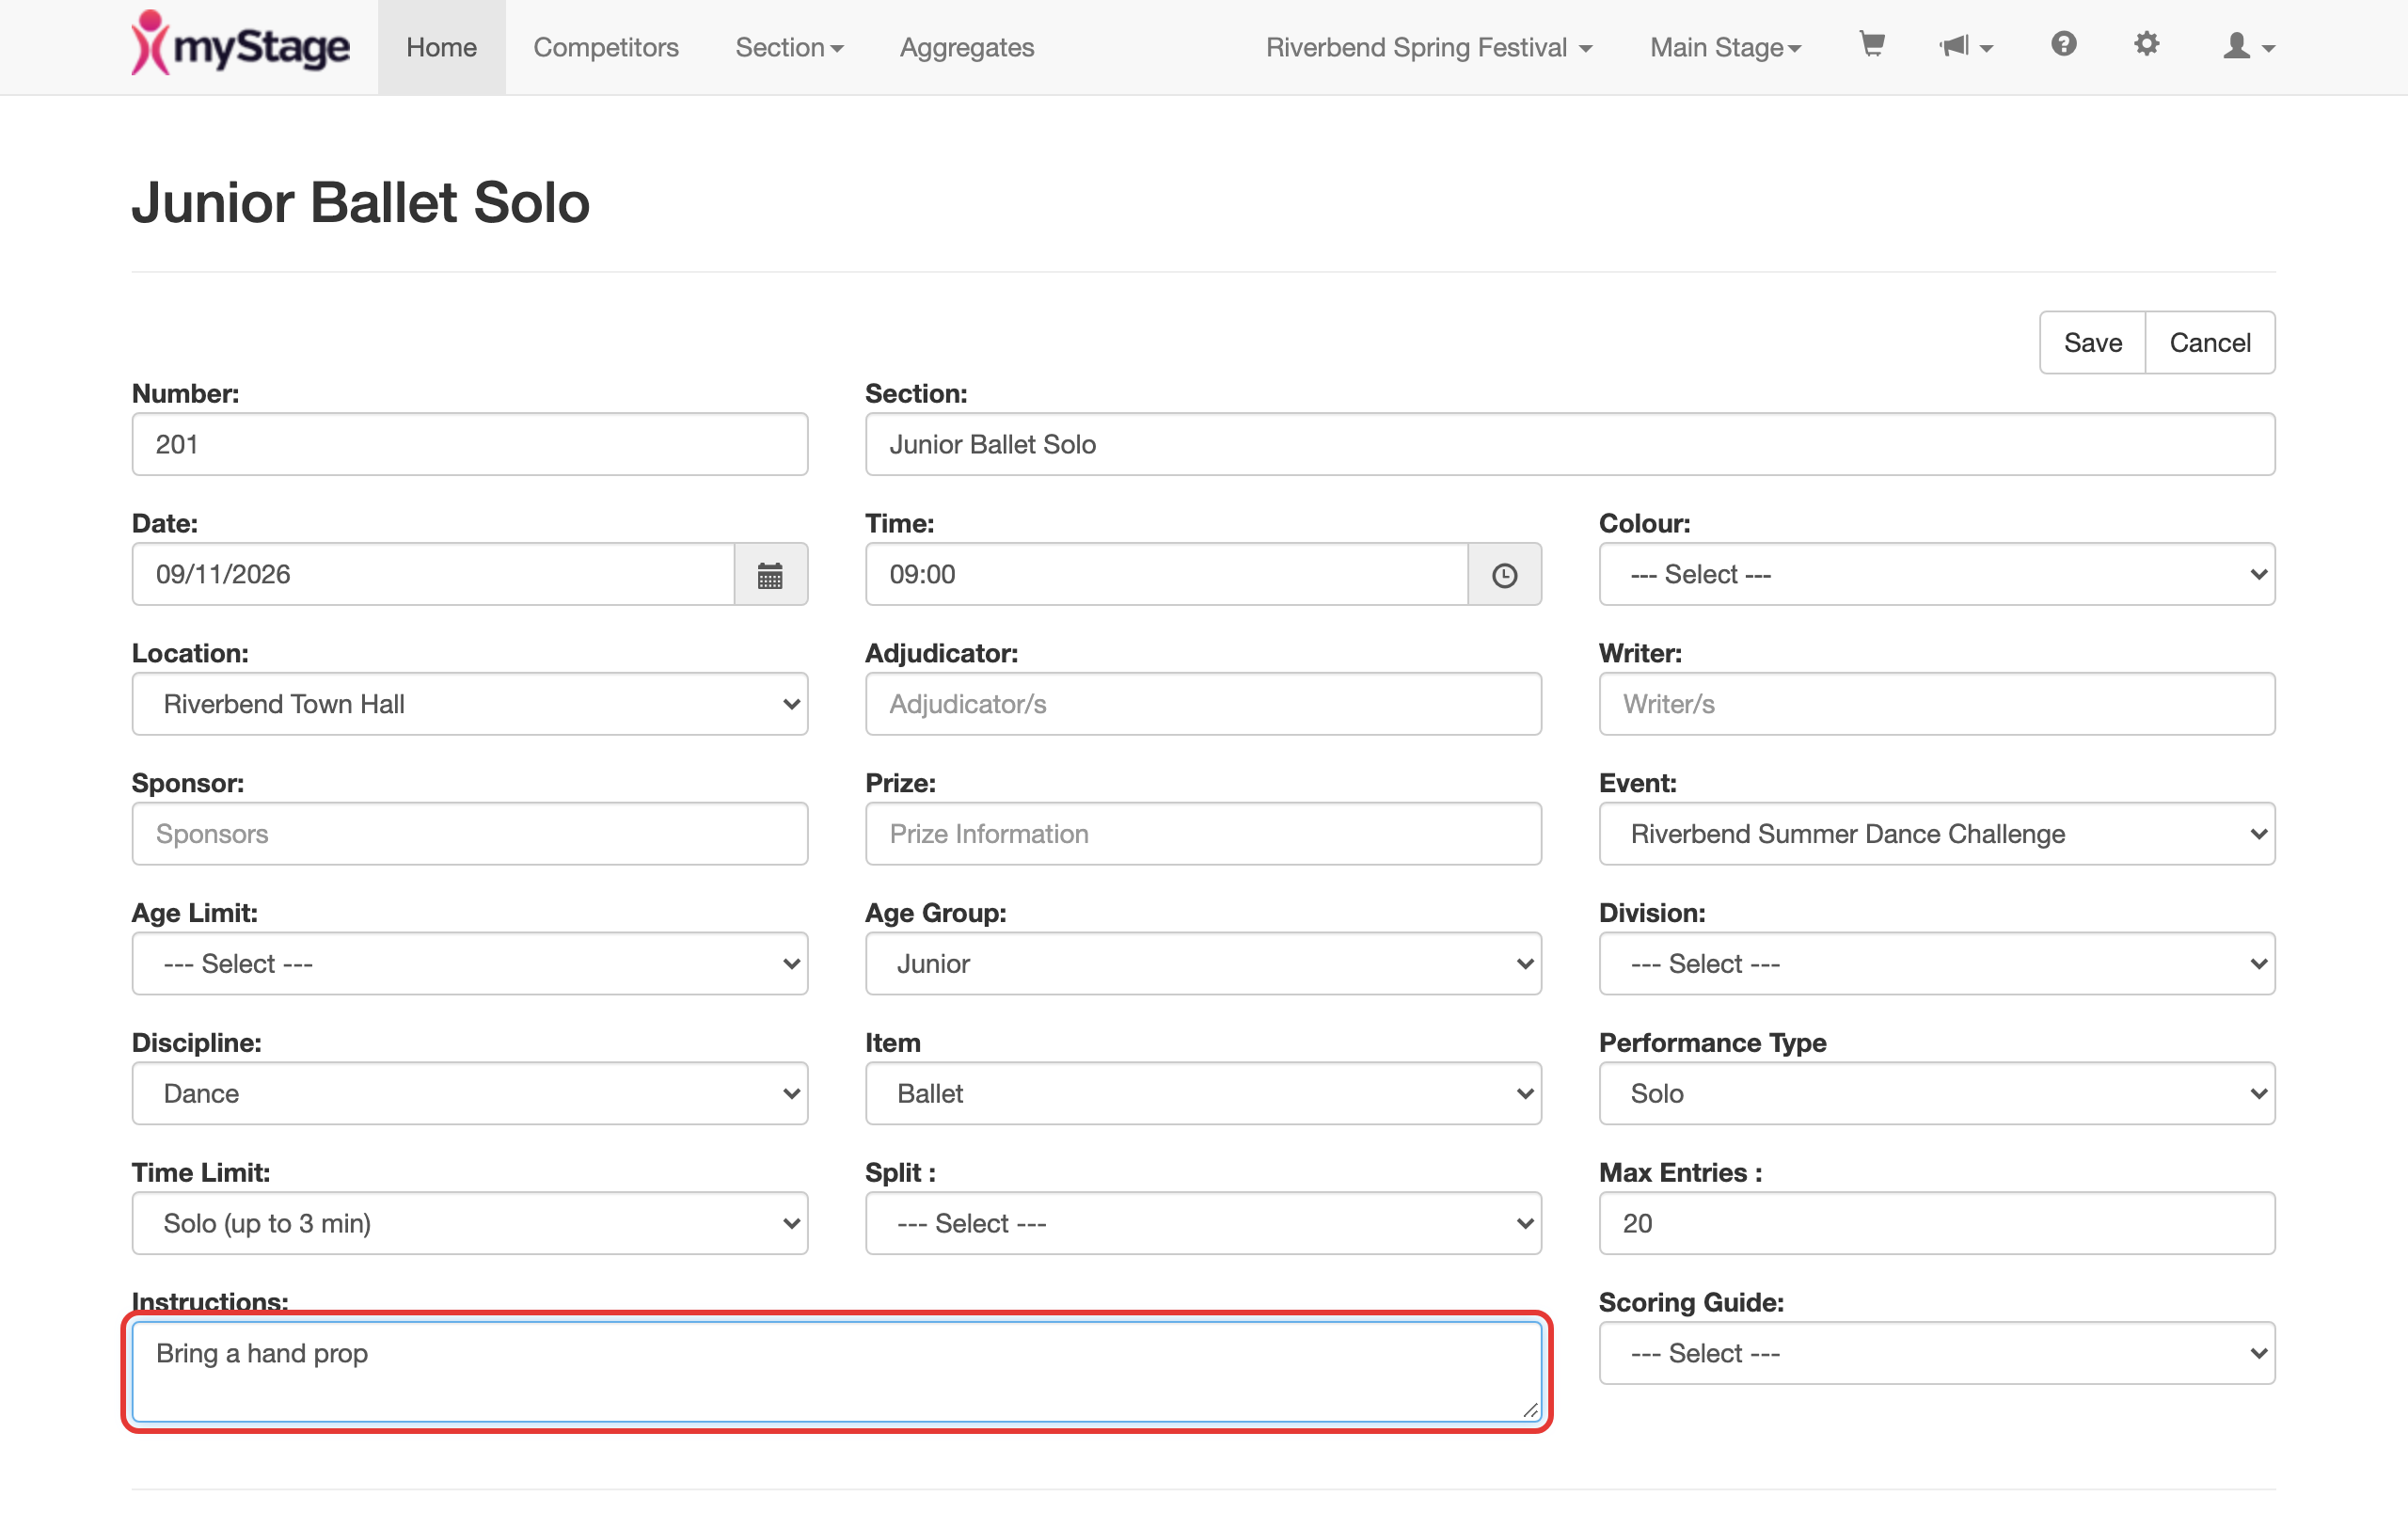Screen dimensions: 2408x1528
Task: Click the Time field showing 09:00
Action: click(x=1167, y=575)
